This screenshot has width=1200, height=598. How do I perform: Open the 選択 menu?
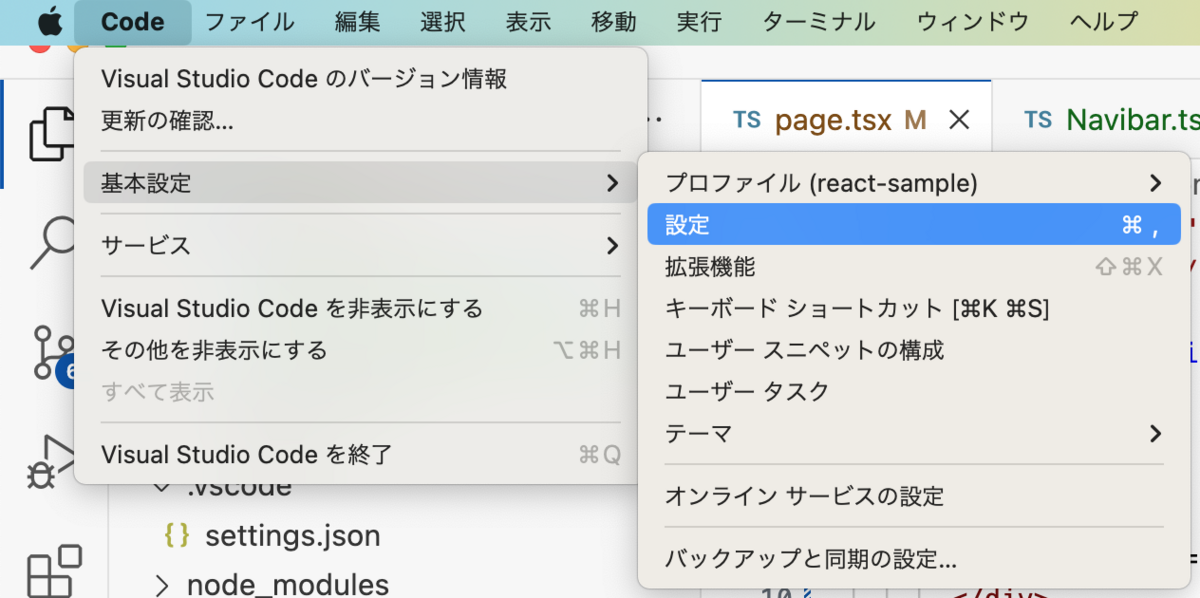click(443, 21)
